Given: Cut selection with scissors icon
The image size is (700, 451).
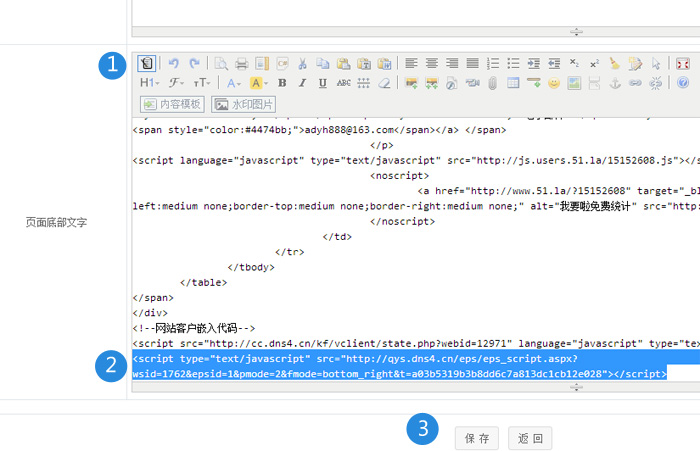Looking at the screenshot, I should (x=302, y=63).
